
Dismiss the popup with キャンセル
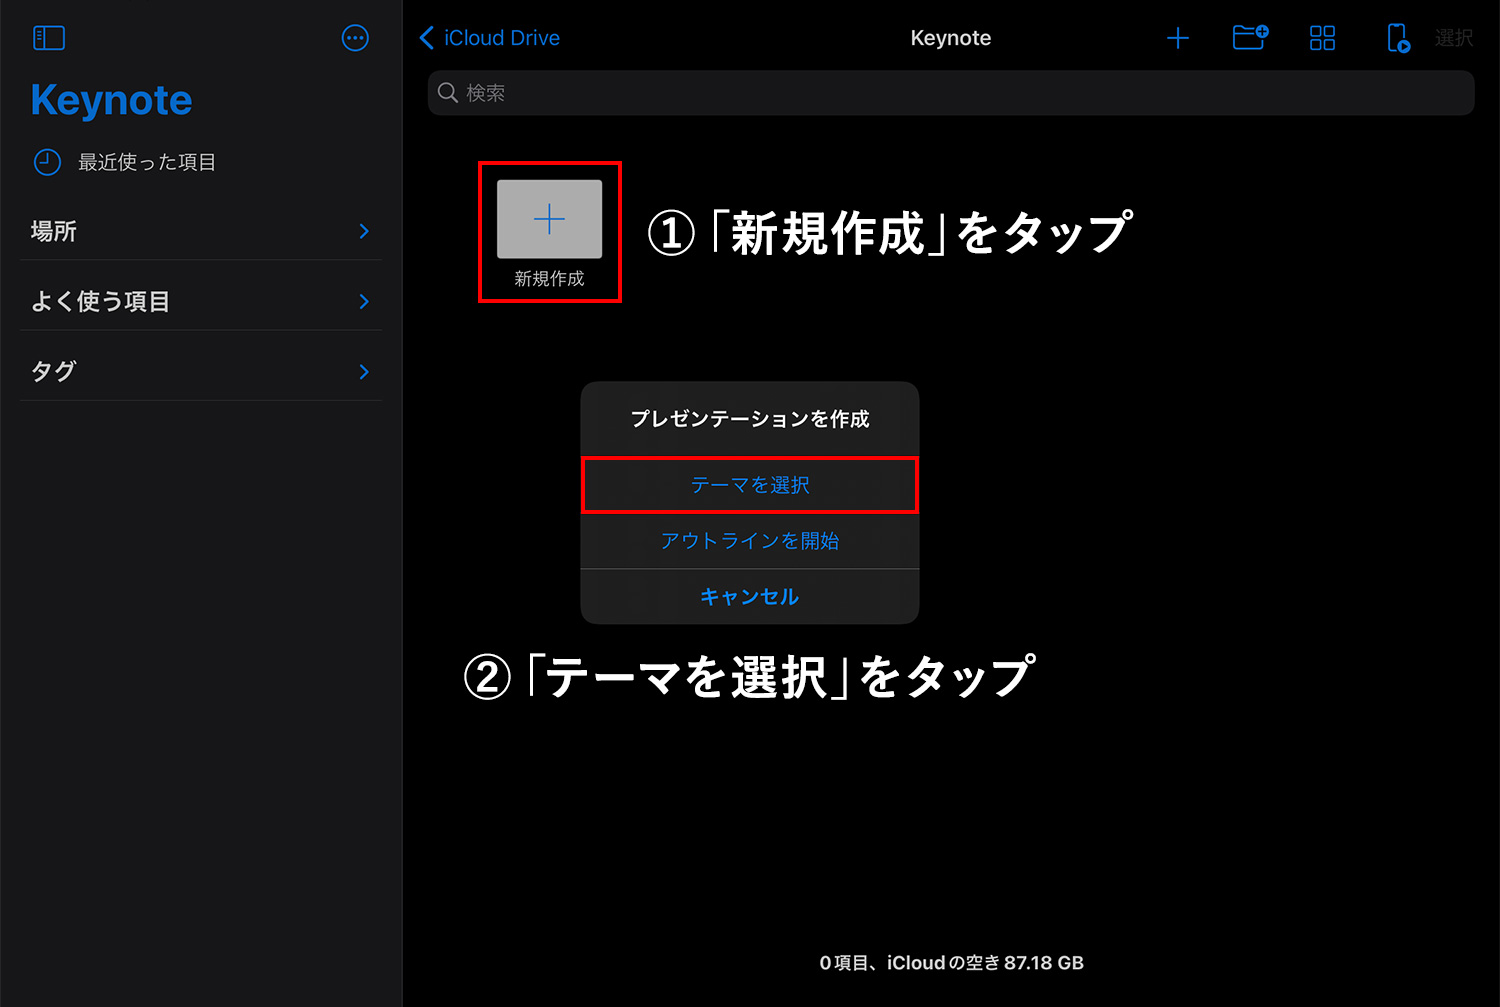pyautogui.click(x=750, y=597)
